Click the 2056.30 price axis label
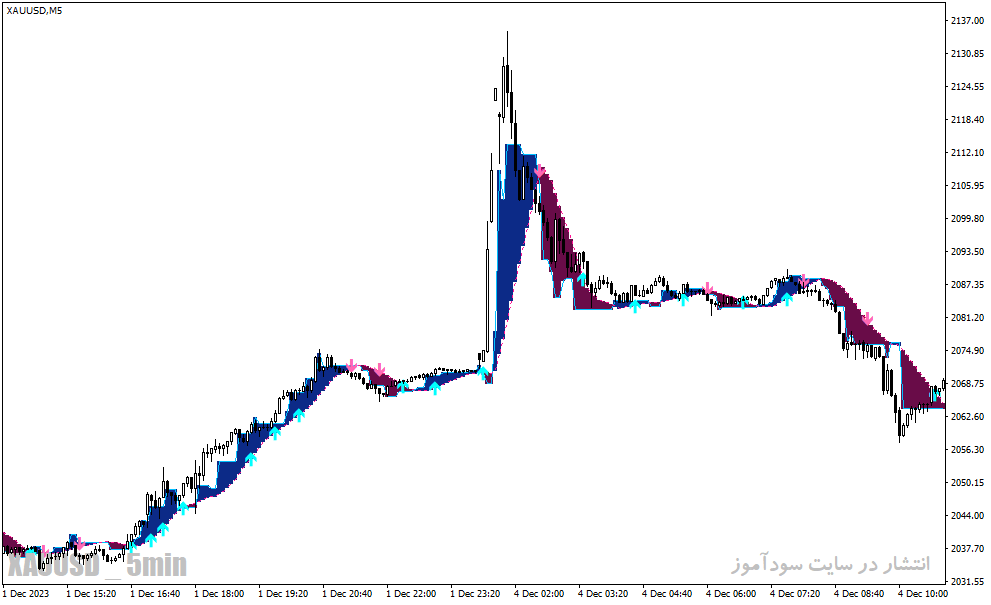Screen dimensions: 991x605 pyautogui.click(x=967, y=449)
